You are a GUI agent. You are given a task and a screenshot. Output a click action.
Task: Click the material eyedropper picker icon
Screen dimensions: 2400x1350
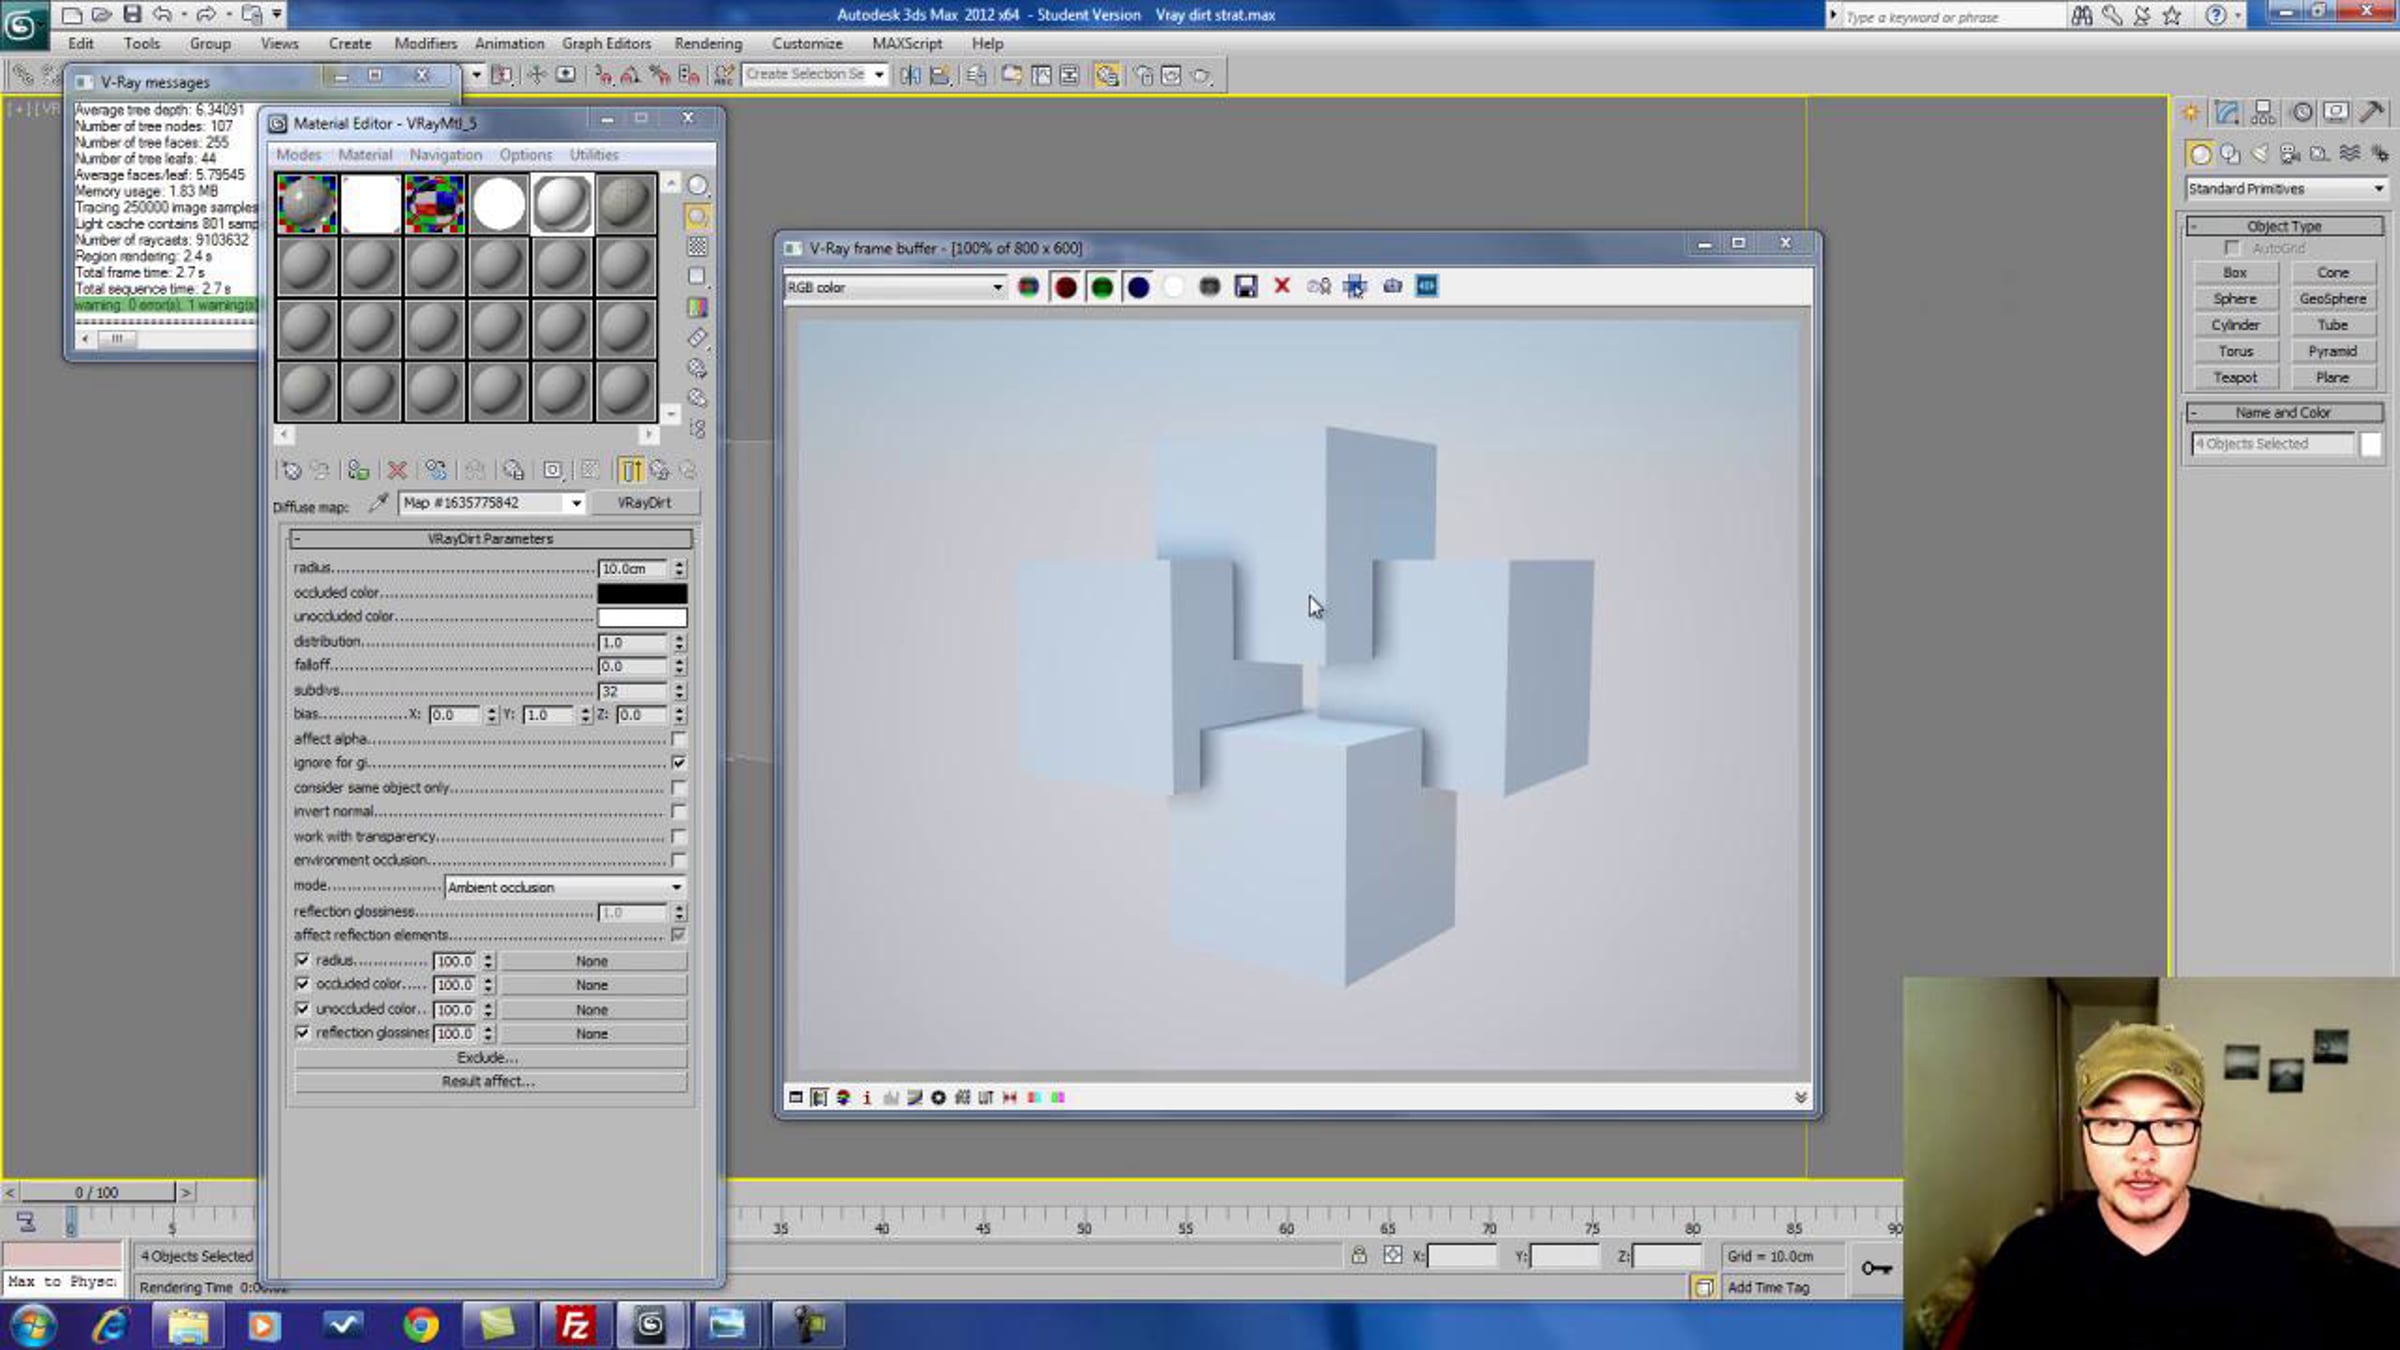pos(378,503)
